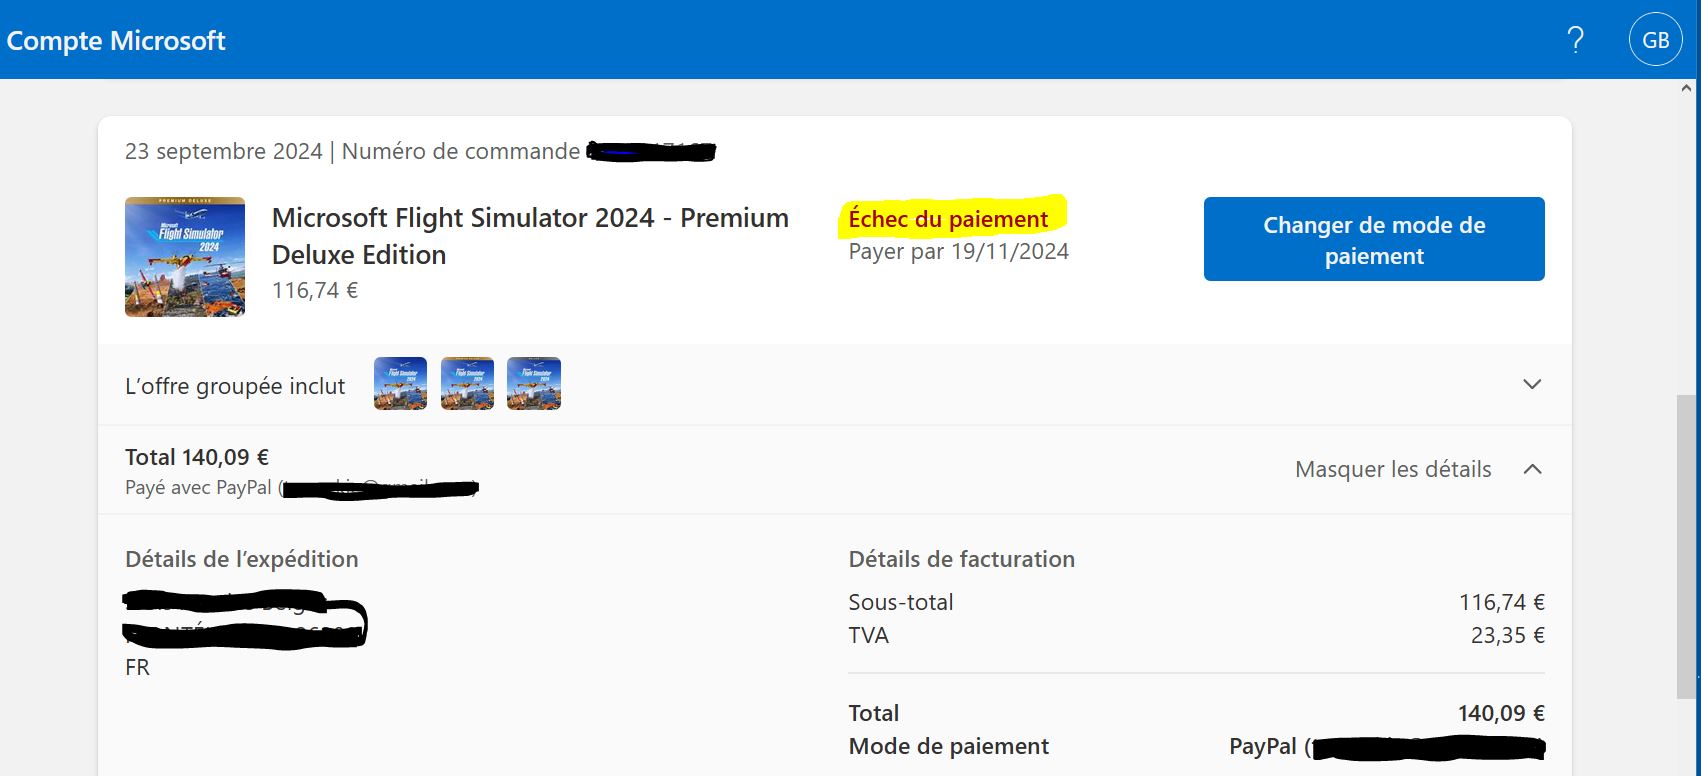Select the L'offre groupée inclut label
Viewport: 1701px width, 776px height.
pos(235,386)
